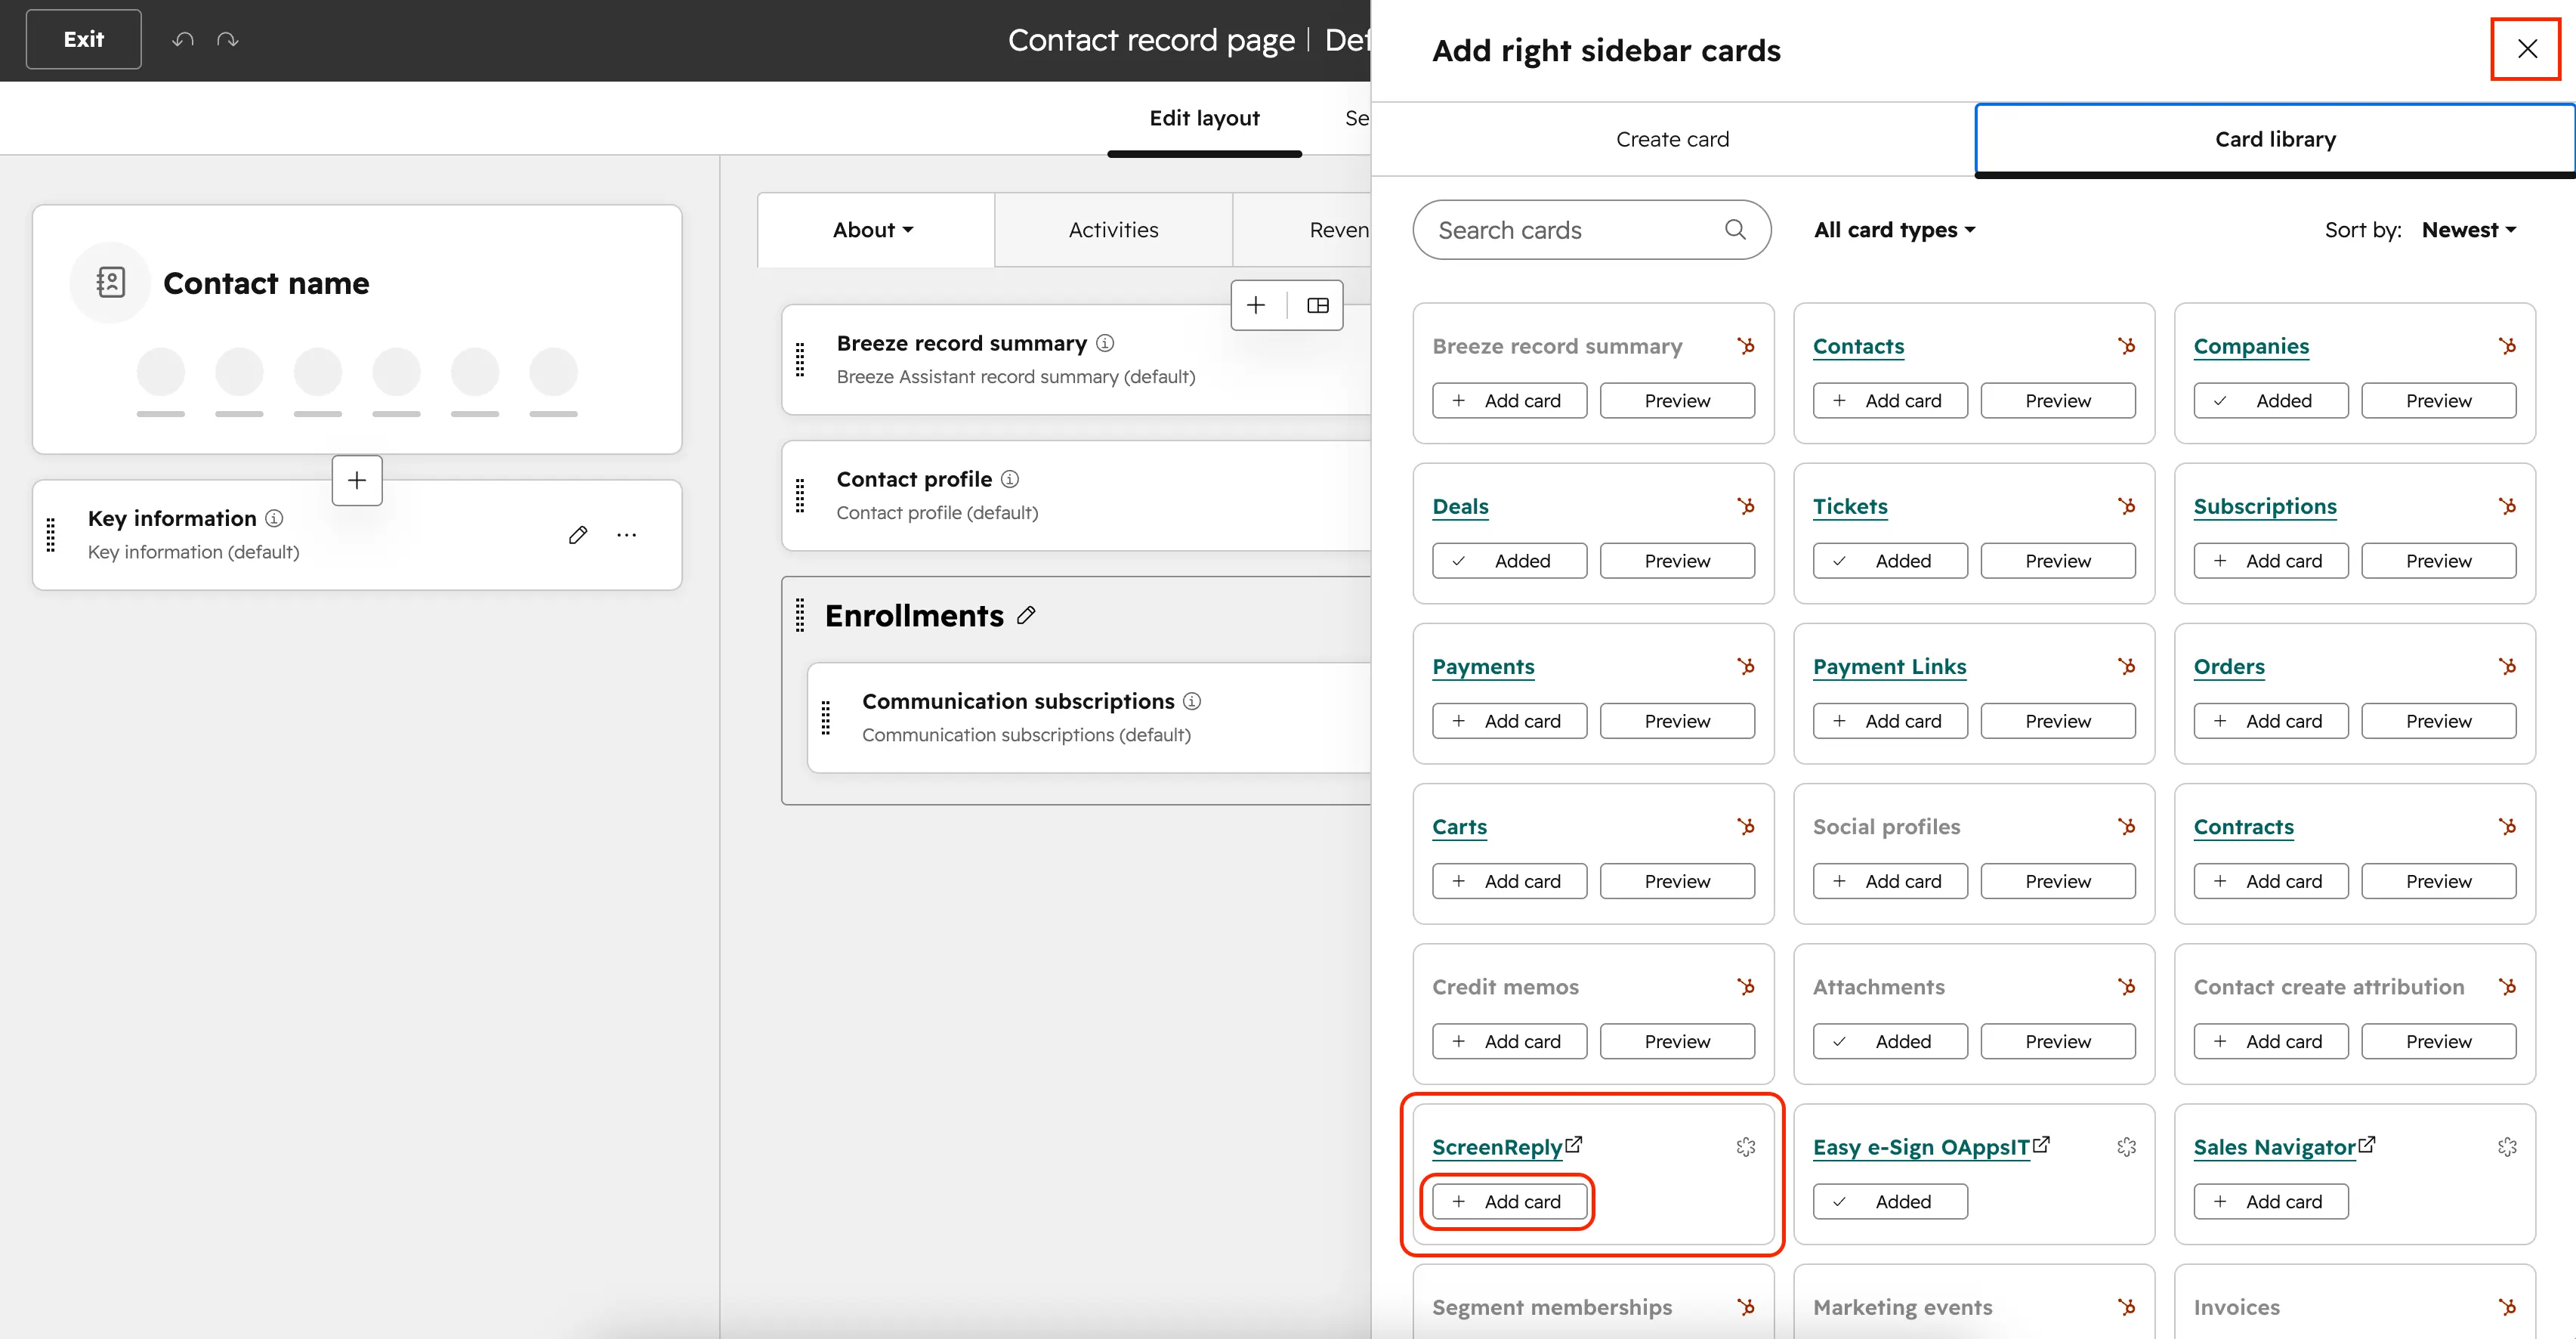This screenshot has height=1339, width=2576.
Task: Click the search magnifier icon
Action: tap(1735, 230)
